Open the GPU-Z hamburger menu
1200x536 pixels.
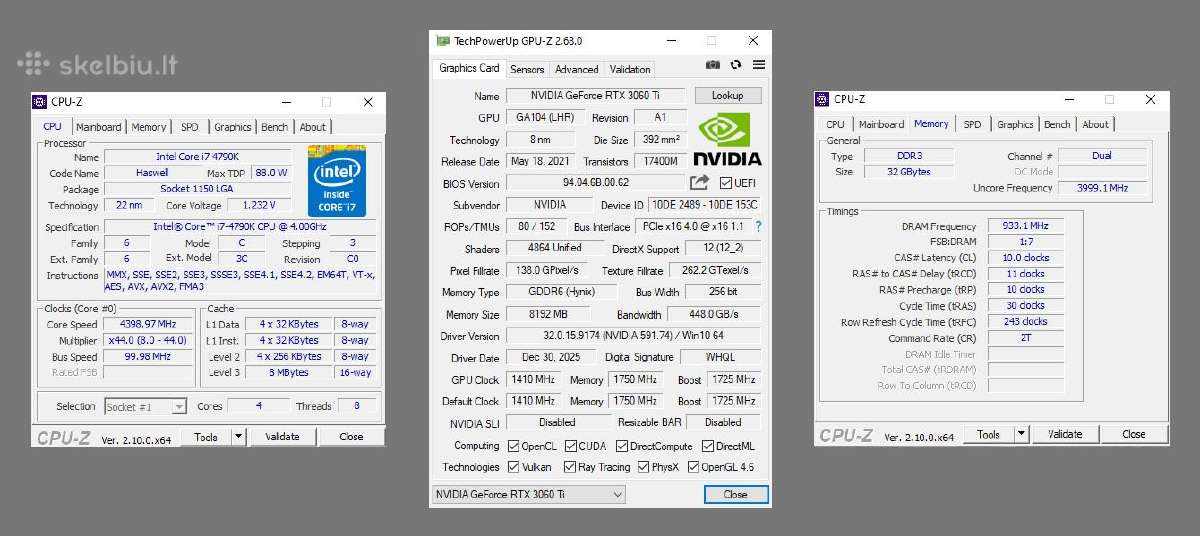(759, 65)
